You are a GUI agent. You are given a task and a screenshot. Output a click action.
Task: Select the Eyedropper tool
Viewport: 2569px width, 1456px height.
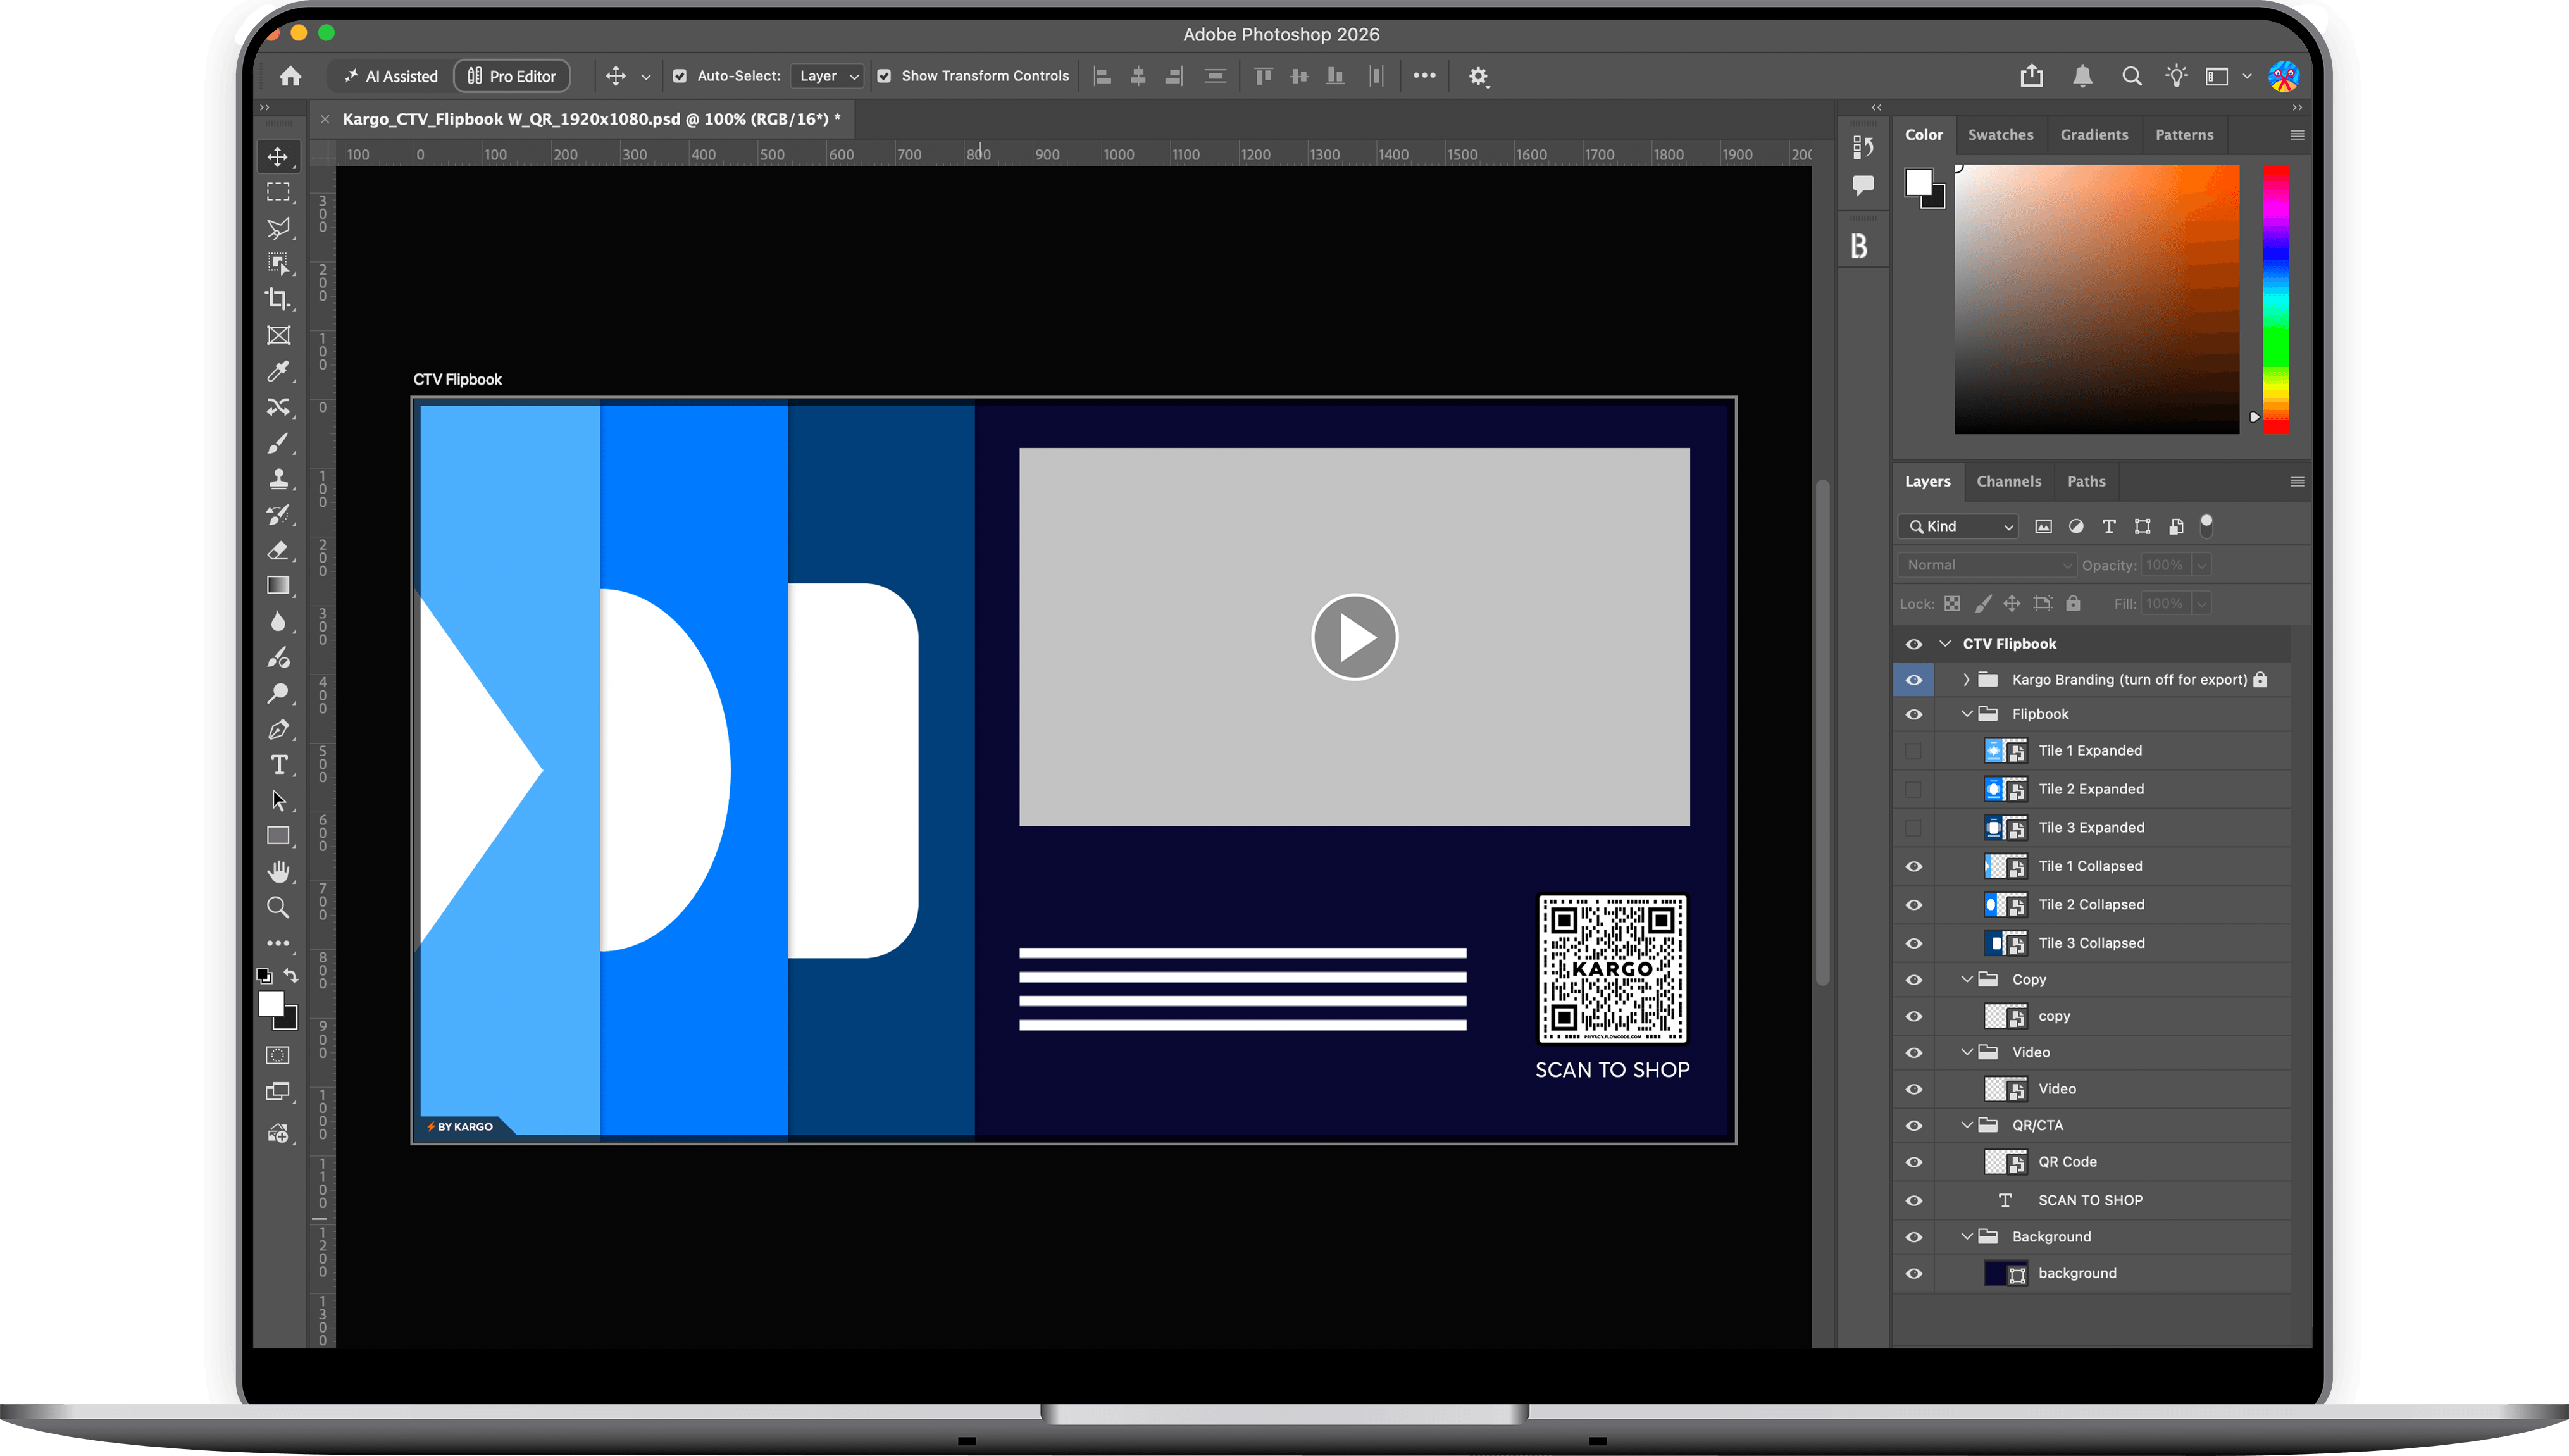[278, 371]
